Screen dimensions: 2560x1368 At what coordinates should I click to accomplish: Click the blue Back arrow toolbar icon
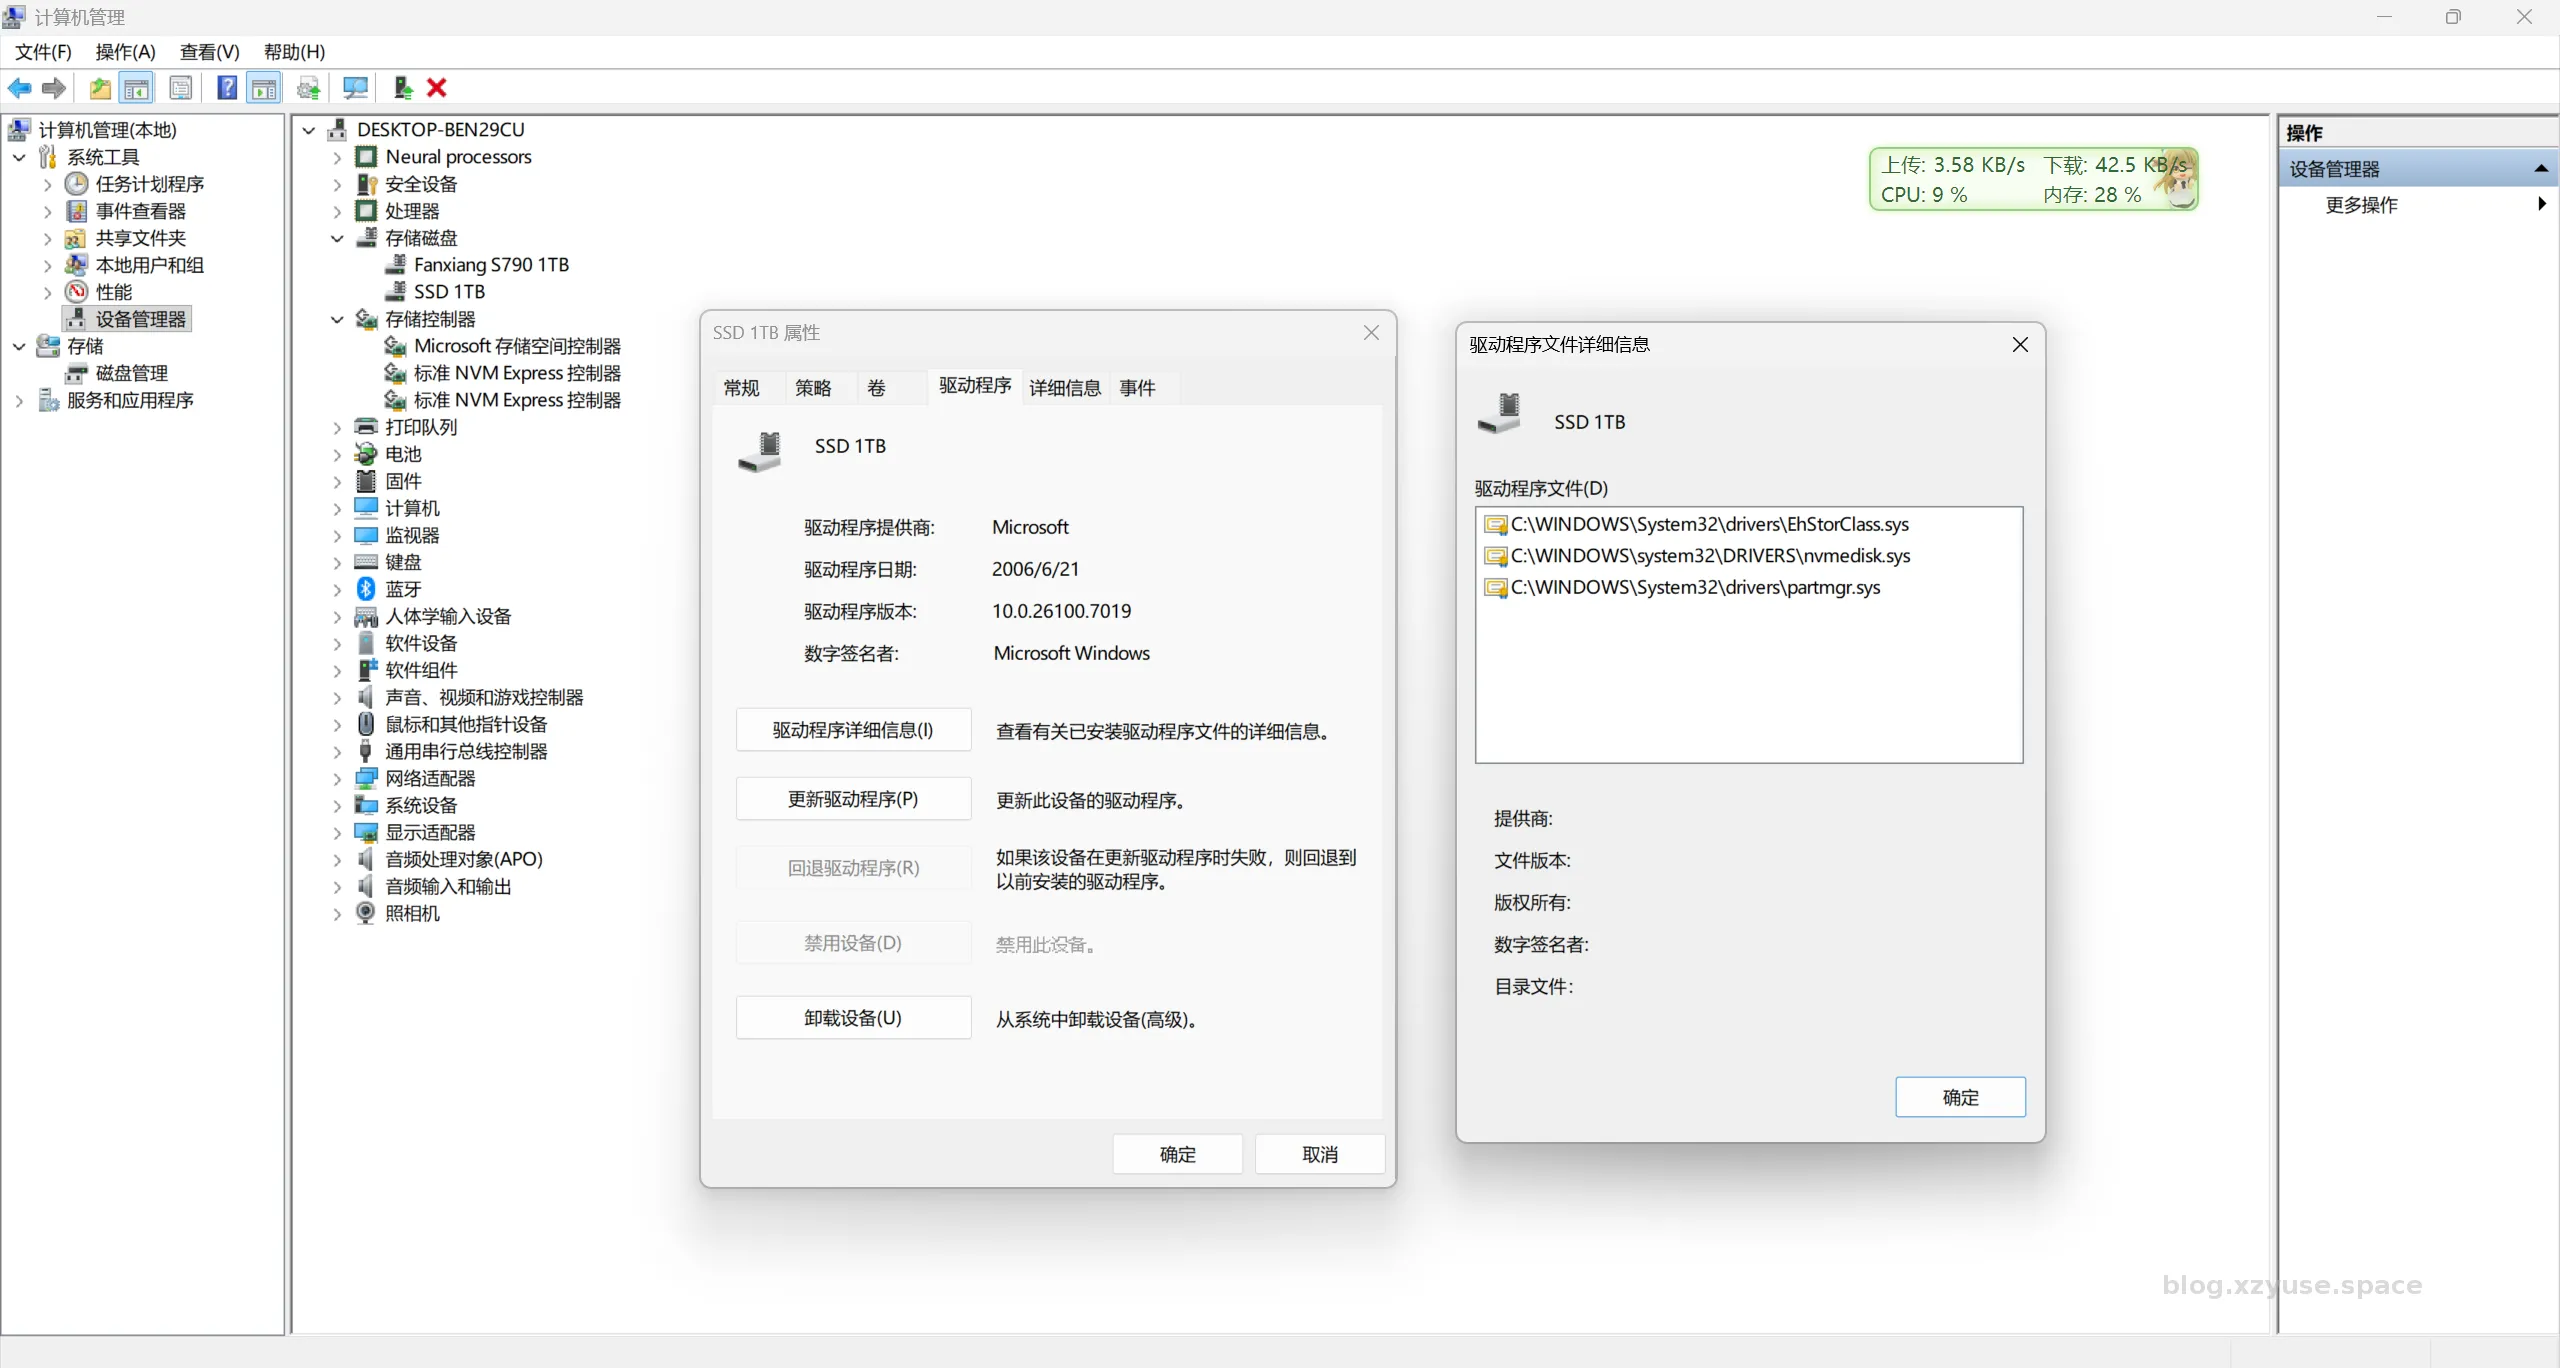(x=19, y=88)
